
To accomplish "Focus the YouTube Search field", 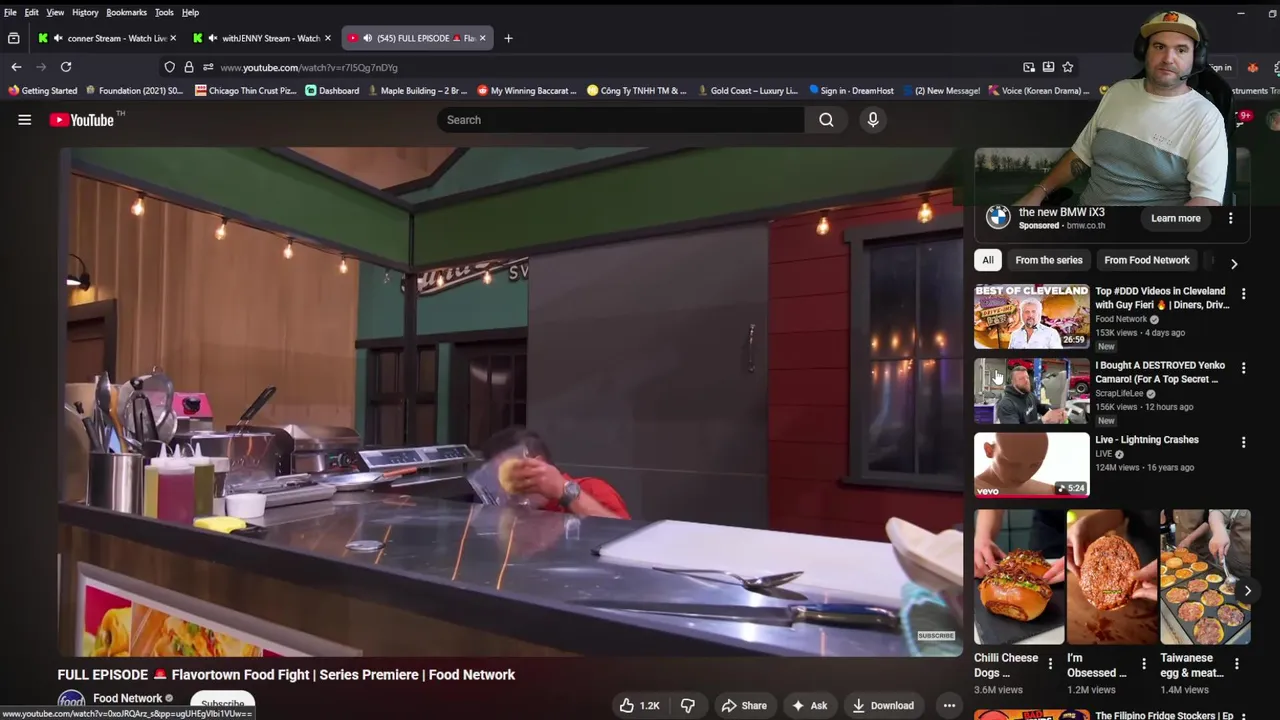I will point(620,120).
